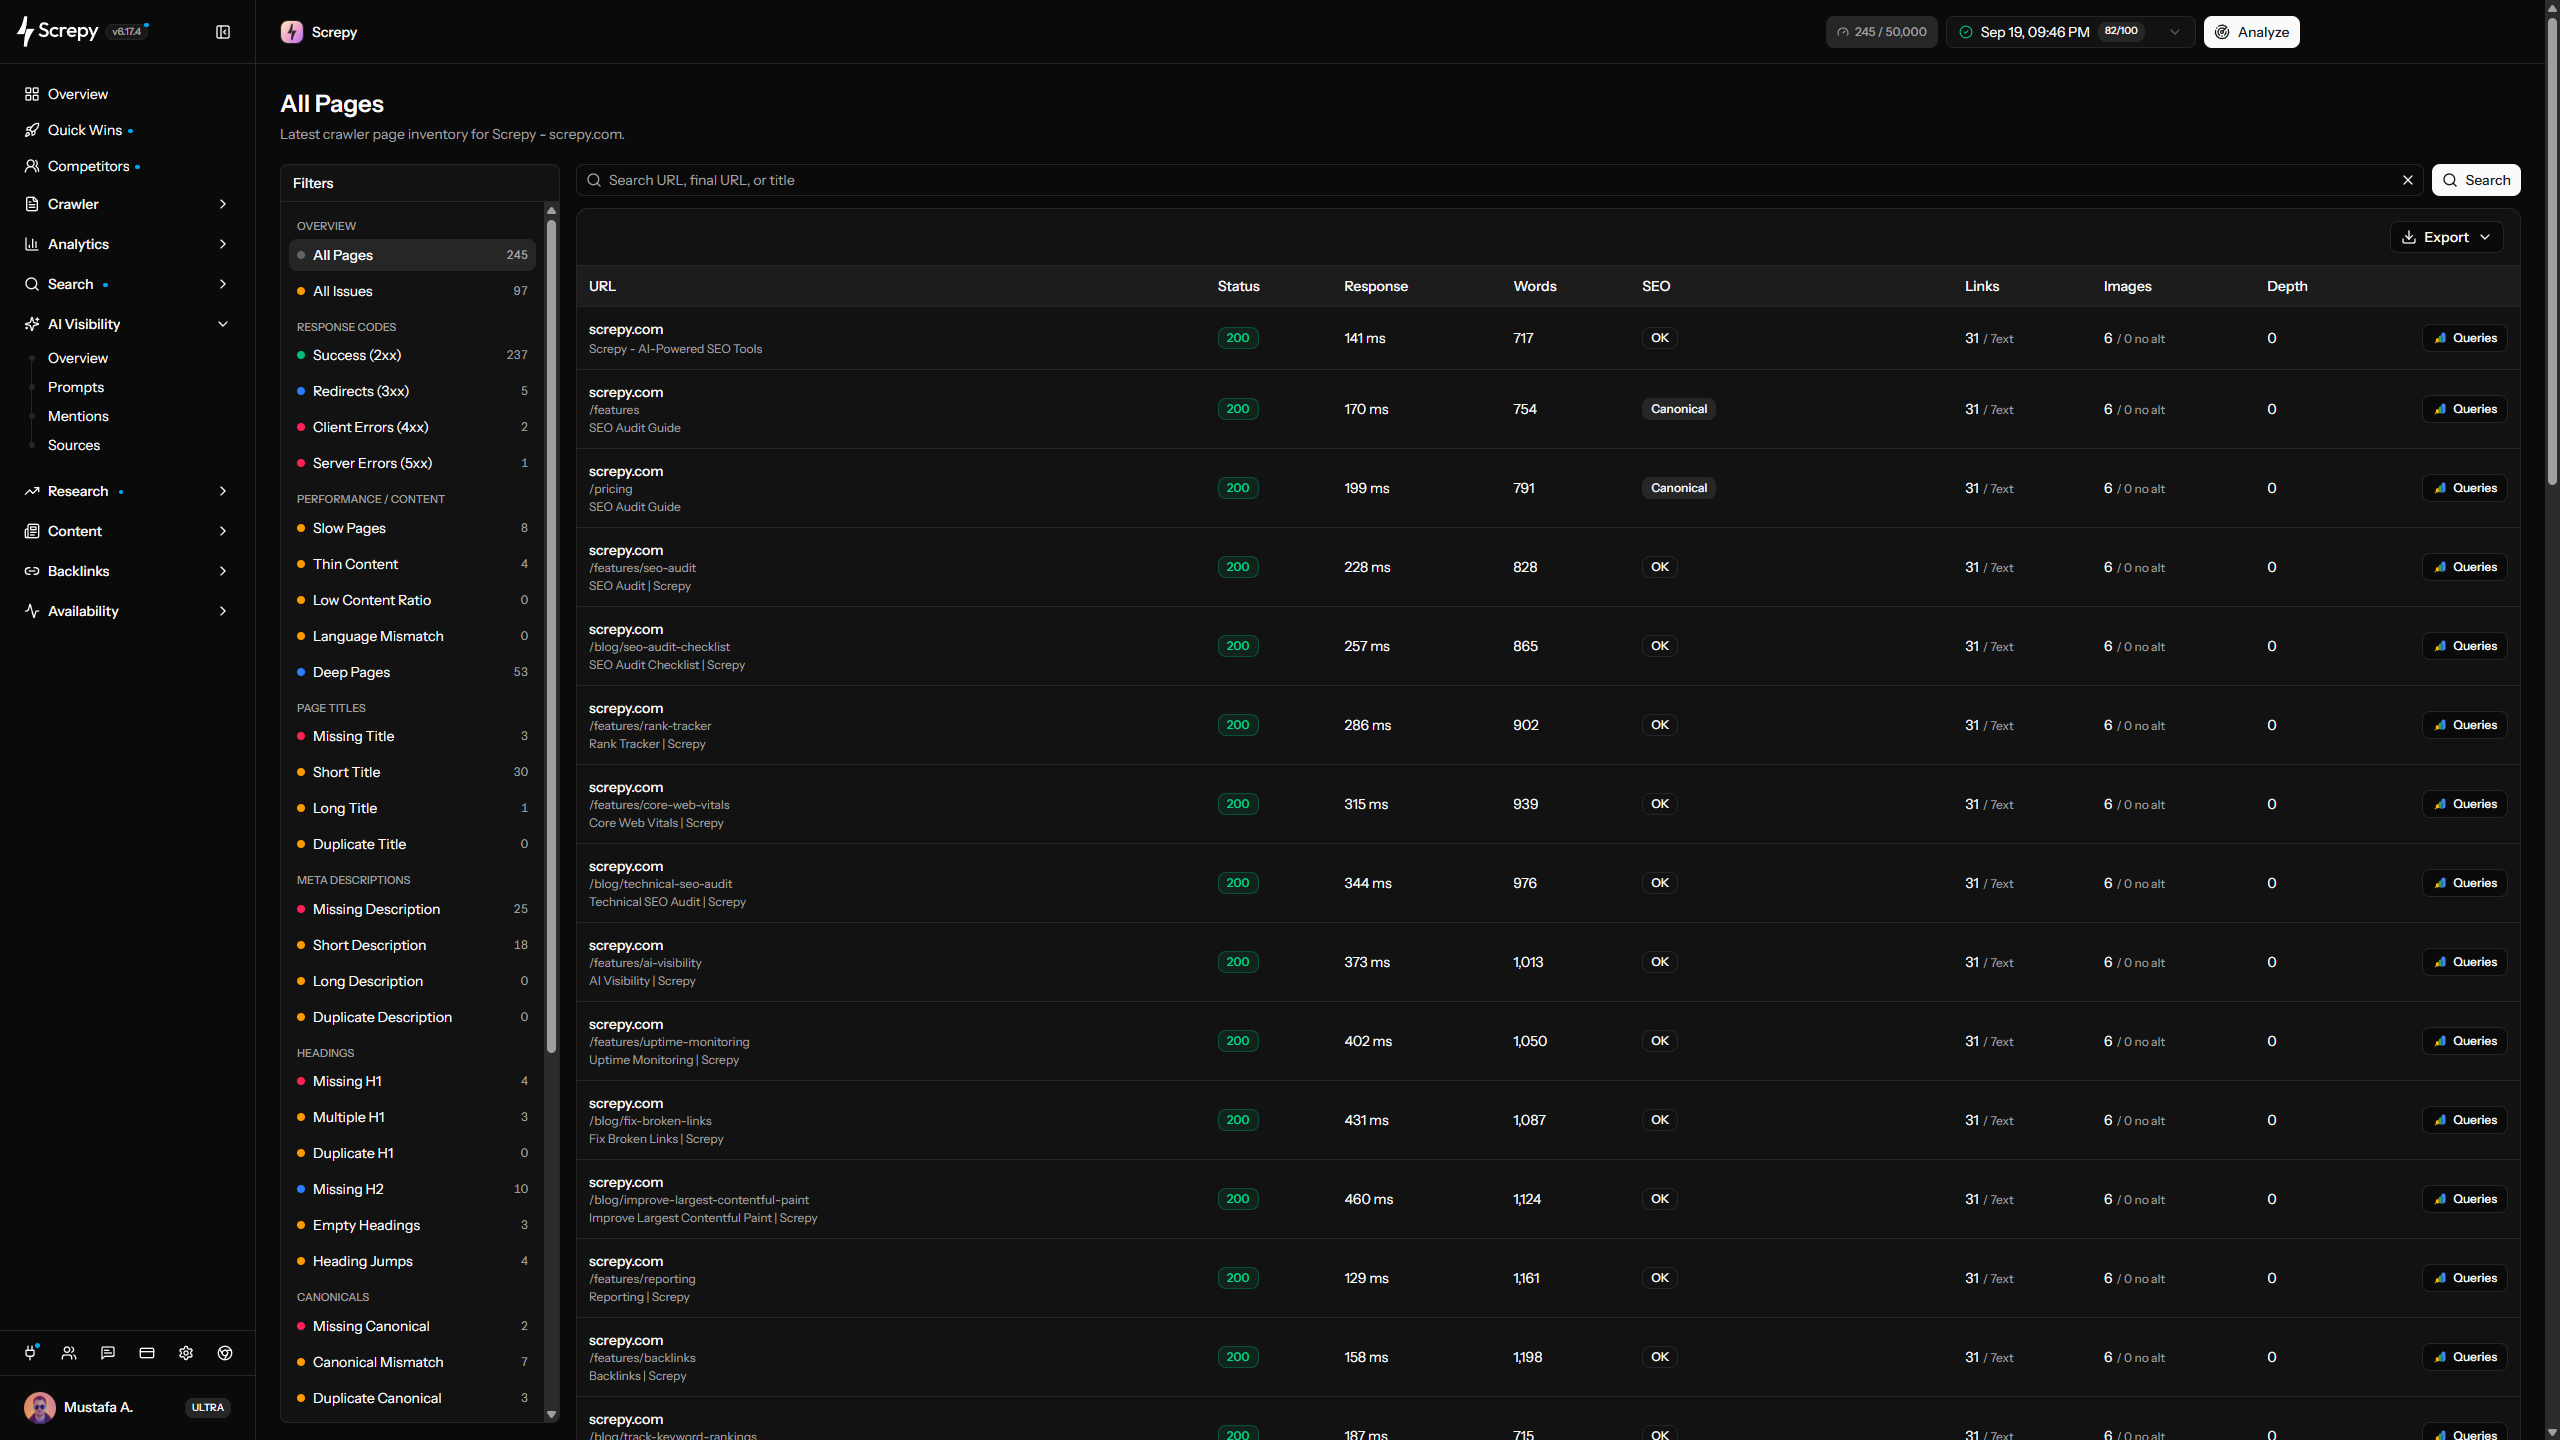Click Mustafa A. profile avatar

click(x=40, y=1407)
